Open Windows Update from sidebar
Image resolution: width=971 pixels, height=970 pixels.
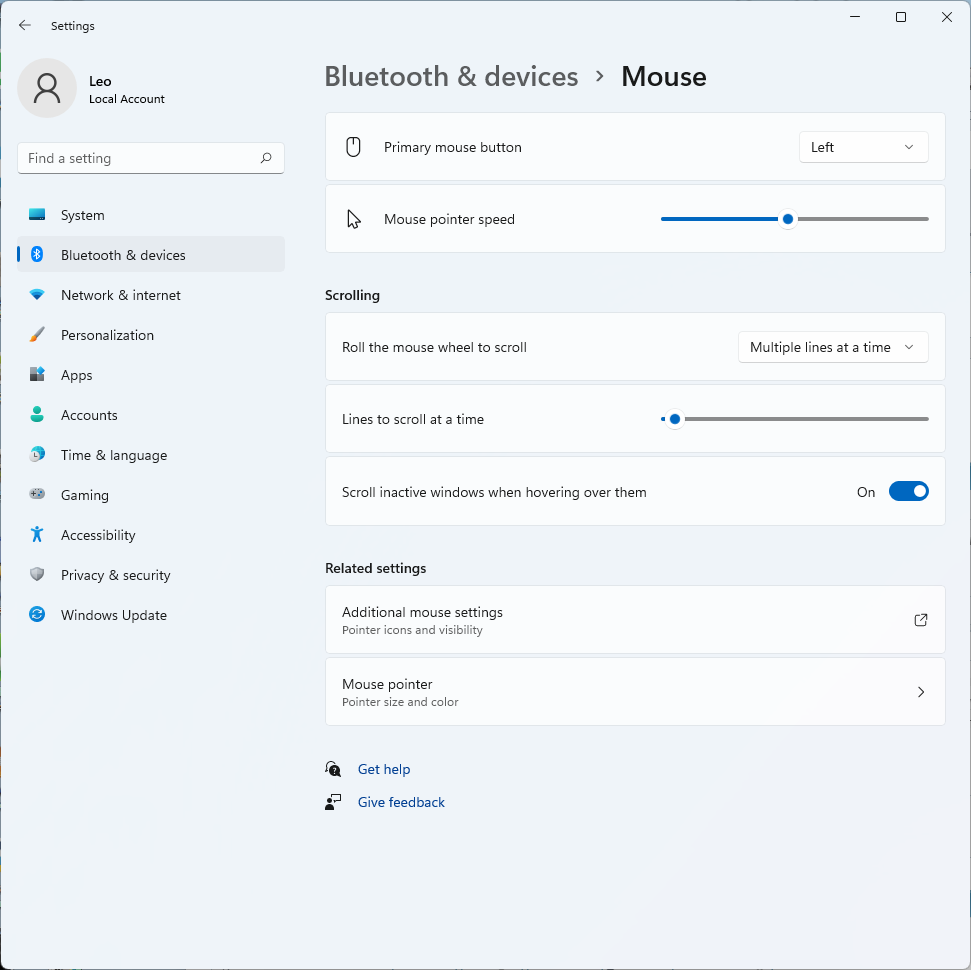pos(151,614)
